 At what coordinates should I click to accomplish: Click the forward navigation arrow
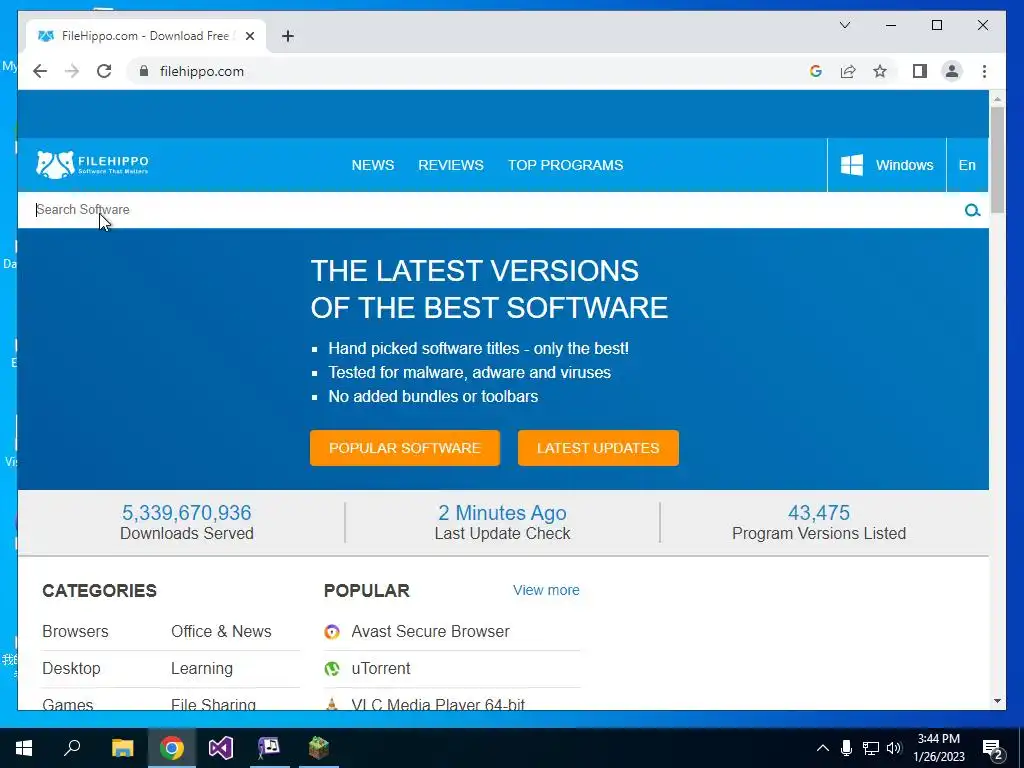[72, 71]
